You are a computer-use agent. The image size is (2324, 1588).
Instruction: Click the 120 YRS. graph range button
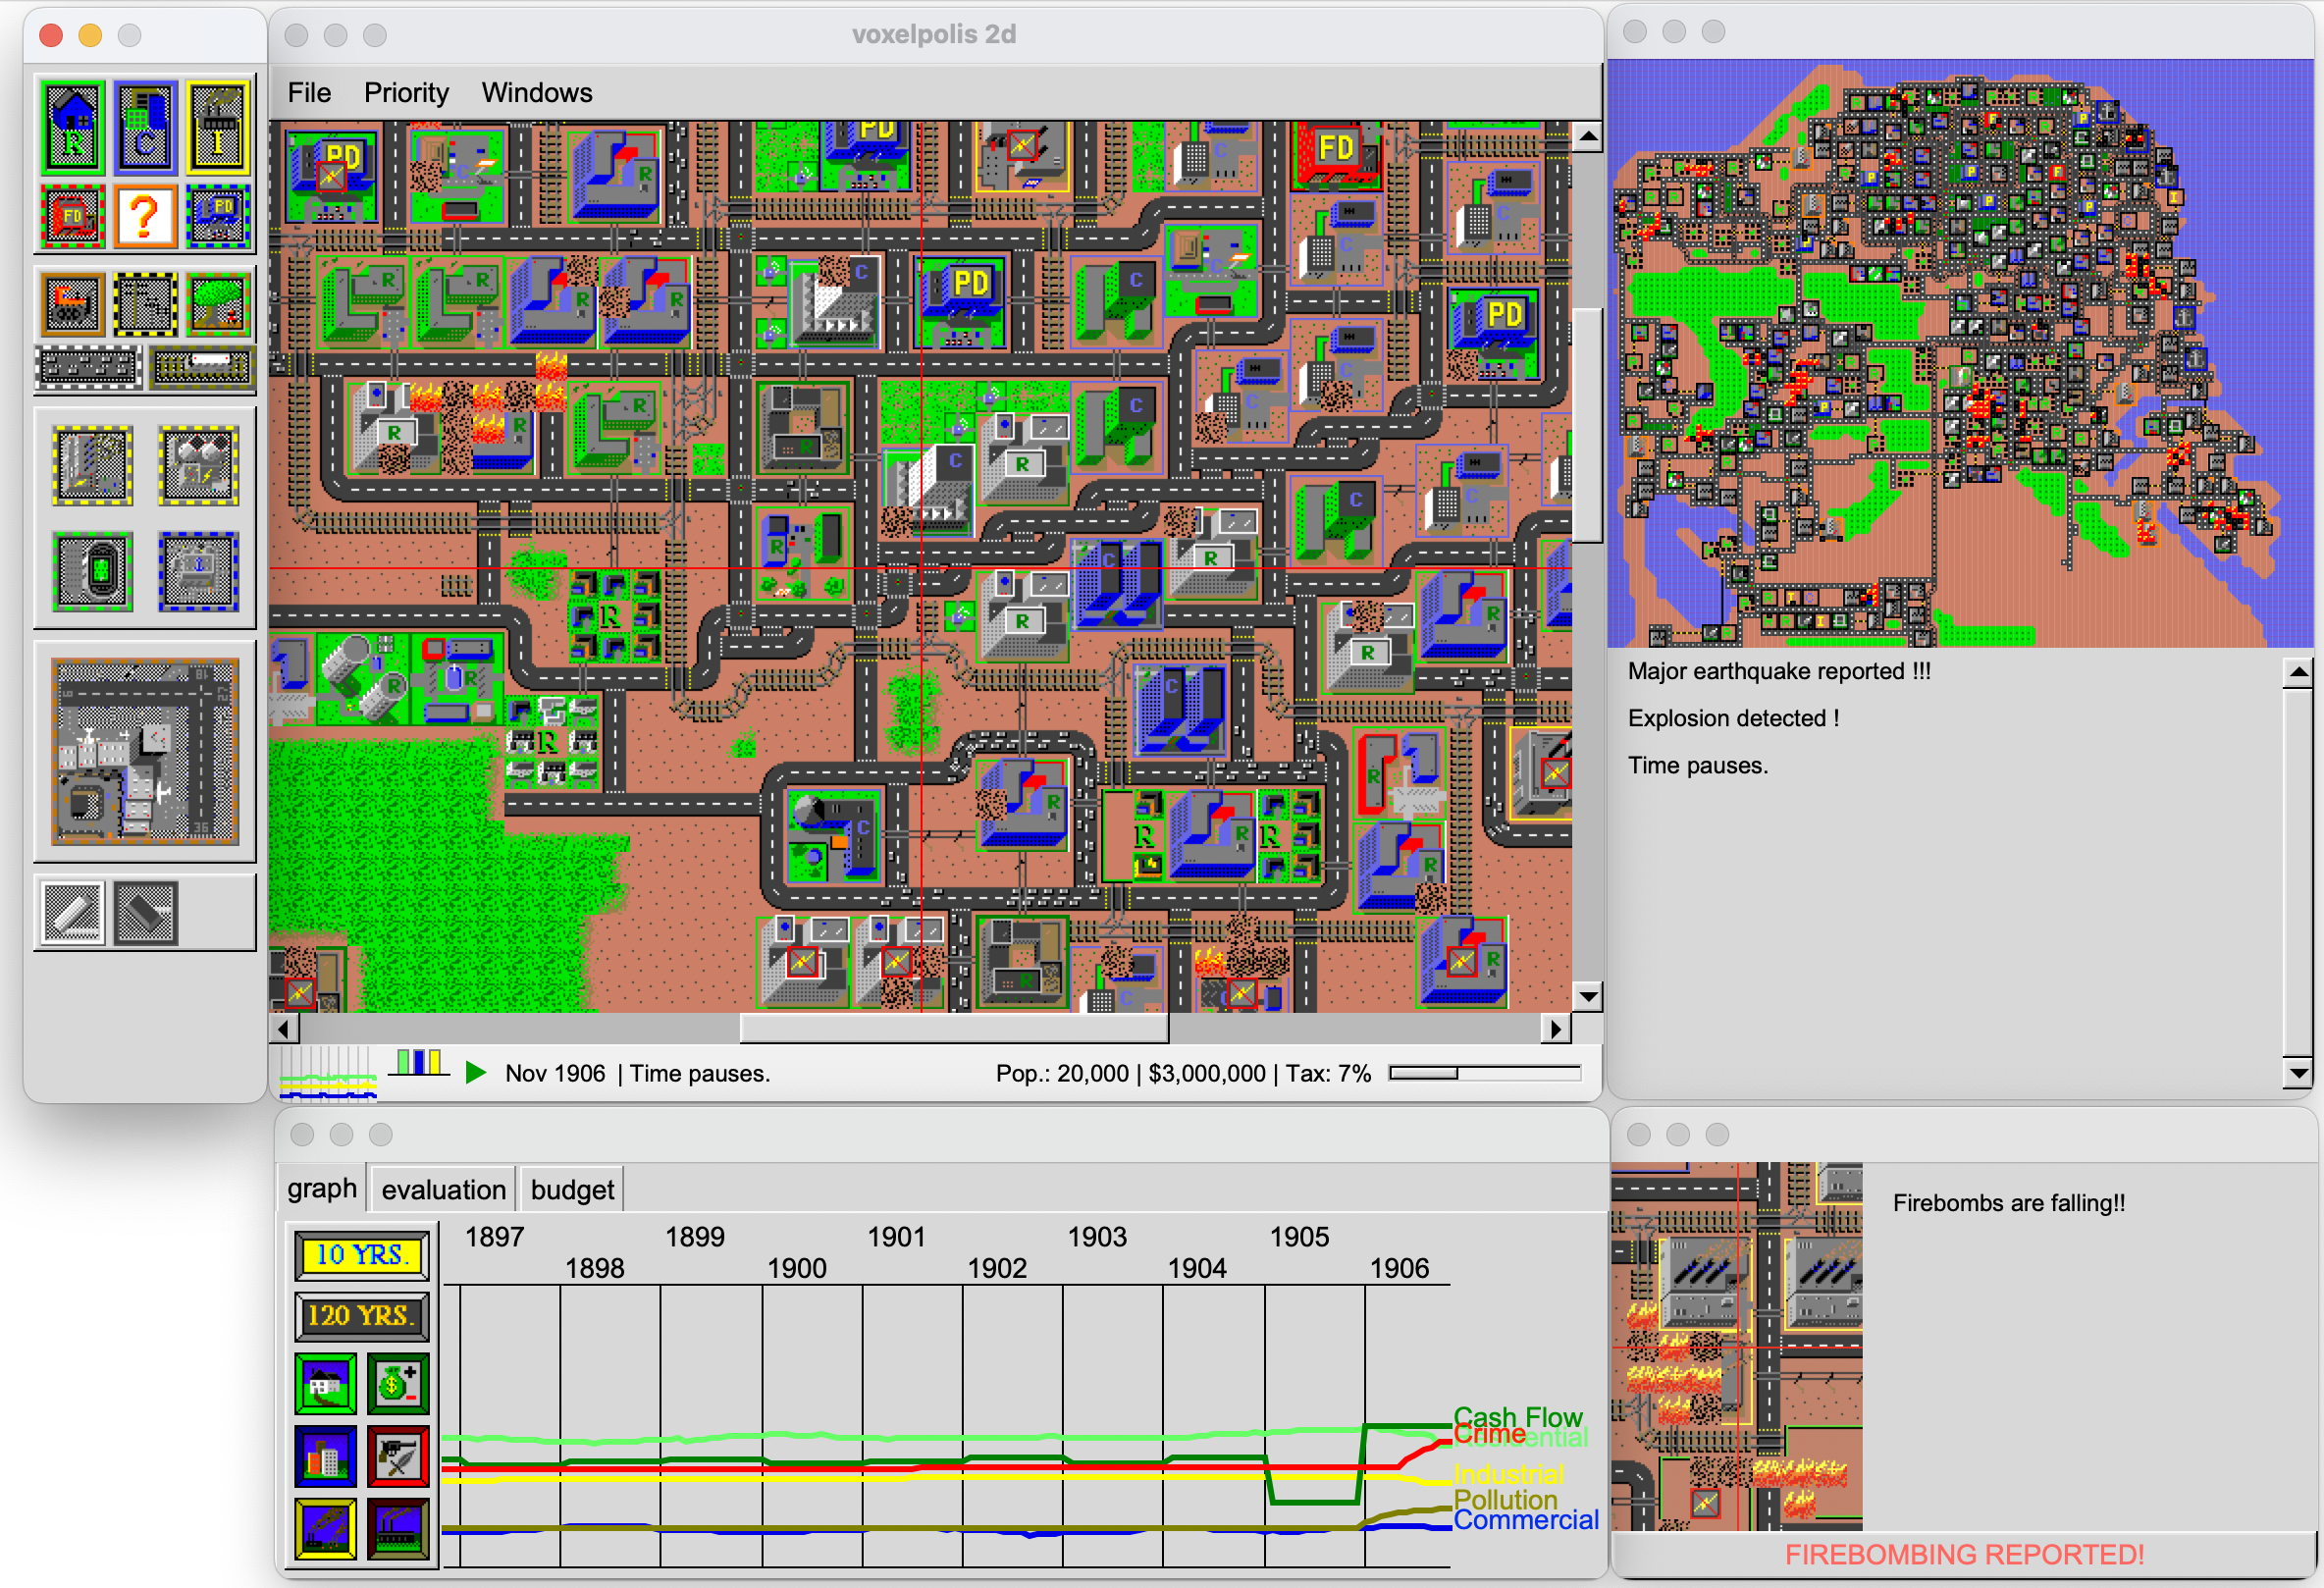361,1316
